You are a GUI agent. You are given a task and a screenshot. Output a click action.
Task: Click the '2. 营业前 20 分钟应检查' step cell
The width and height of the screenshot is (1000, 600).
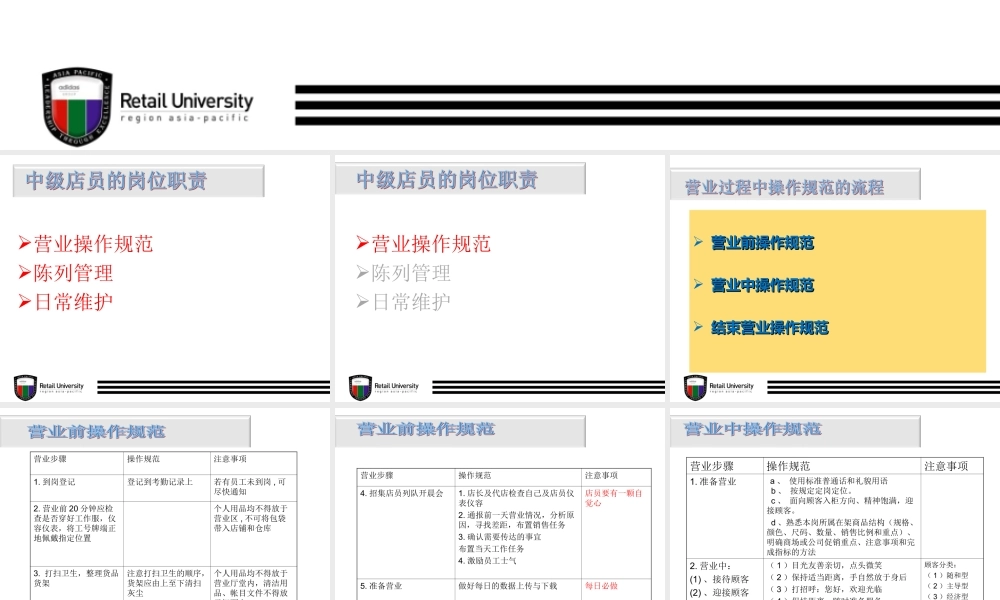tap(77, 533)
